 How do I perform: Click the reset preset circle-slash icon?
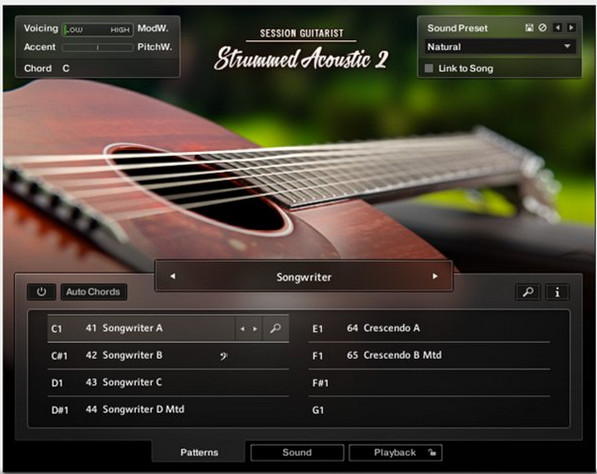543,28
